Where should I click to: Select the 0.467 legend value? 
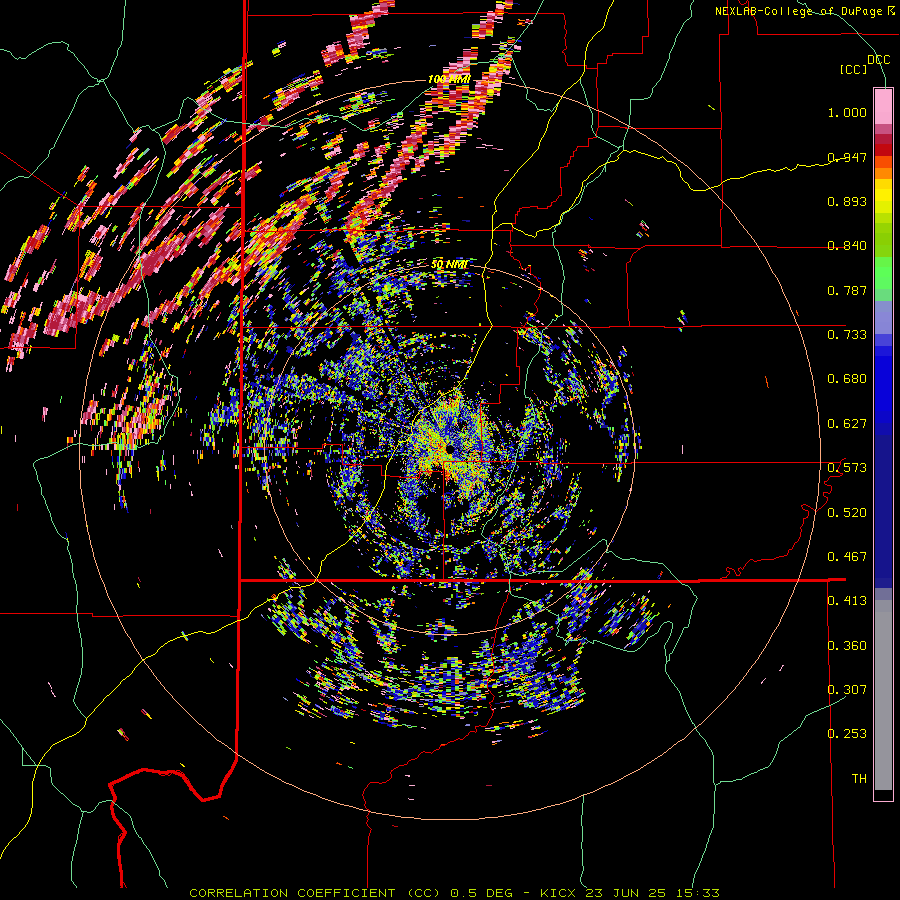point(847,557)
